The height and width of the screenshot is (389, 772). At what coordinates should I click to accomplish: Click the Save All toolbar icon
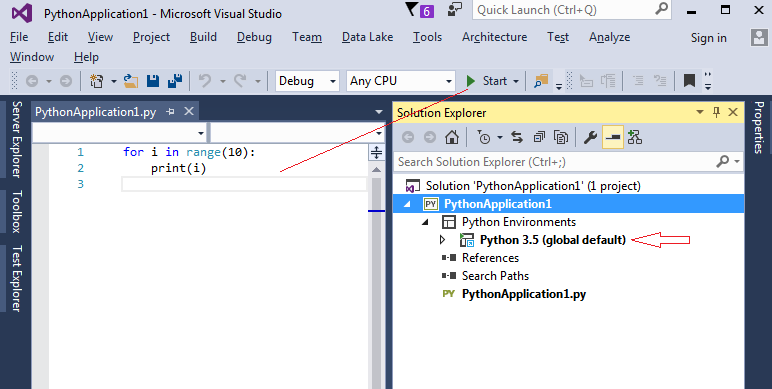click(x=175, y=81)
